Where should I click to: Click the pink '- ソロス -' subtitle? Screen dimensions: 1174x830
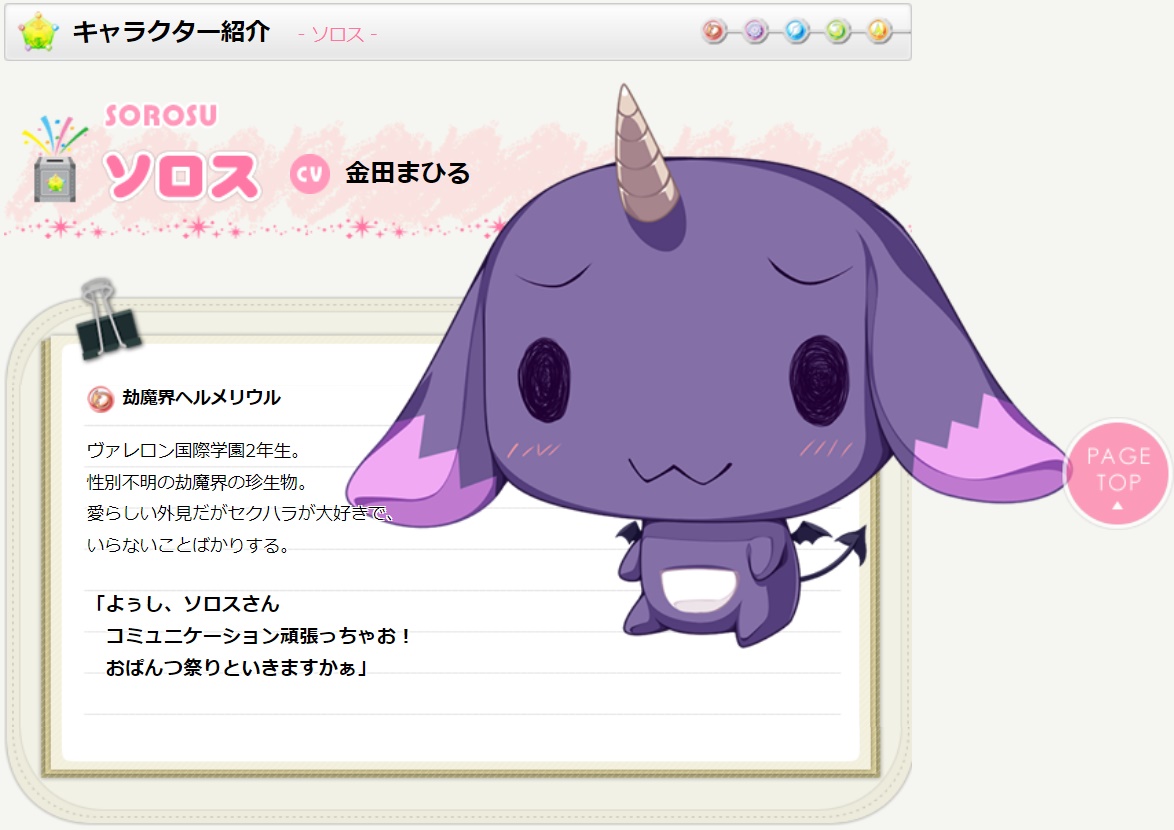tap(337, 34)
